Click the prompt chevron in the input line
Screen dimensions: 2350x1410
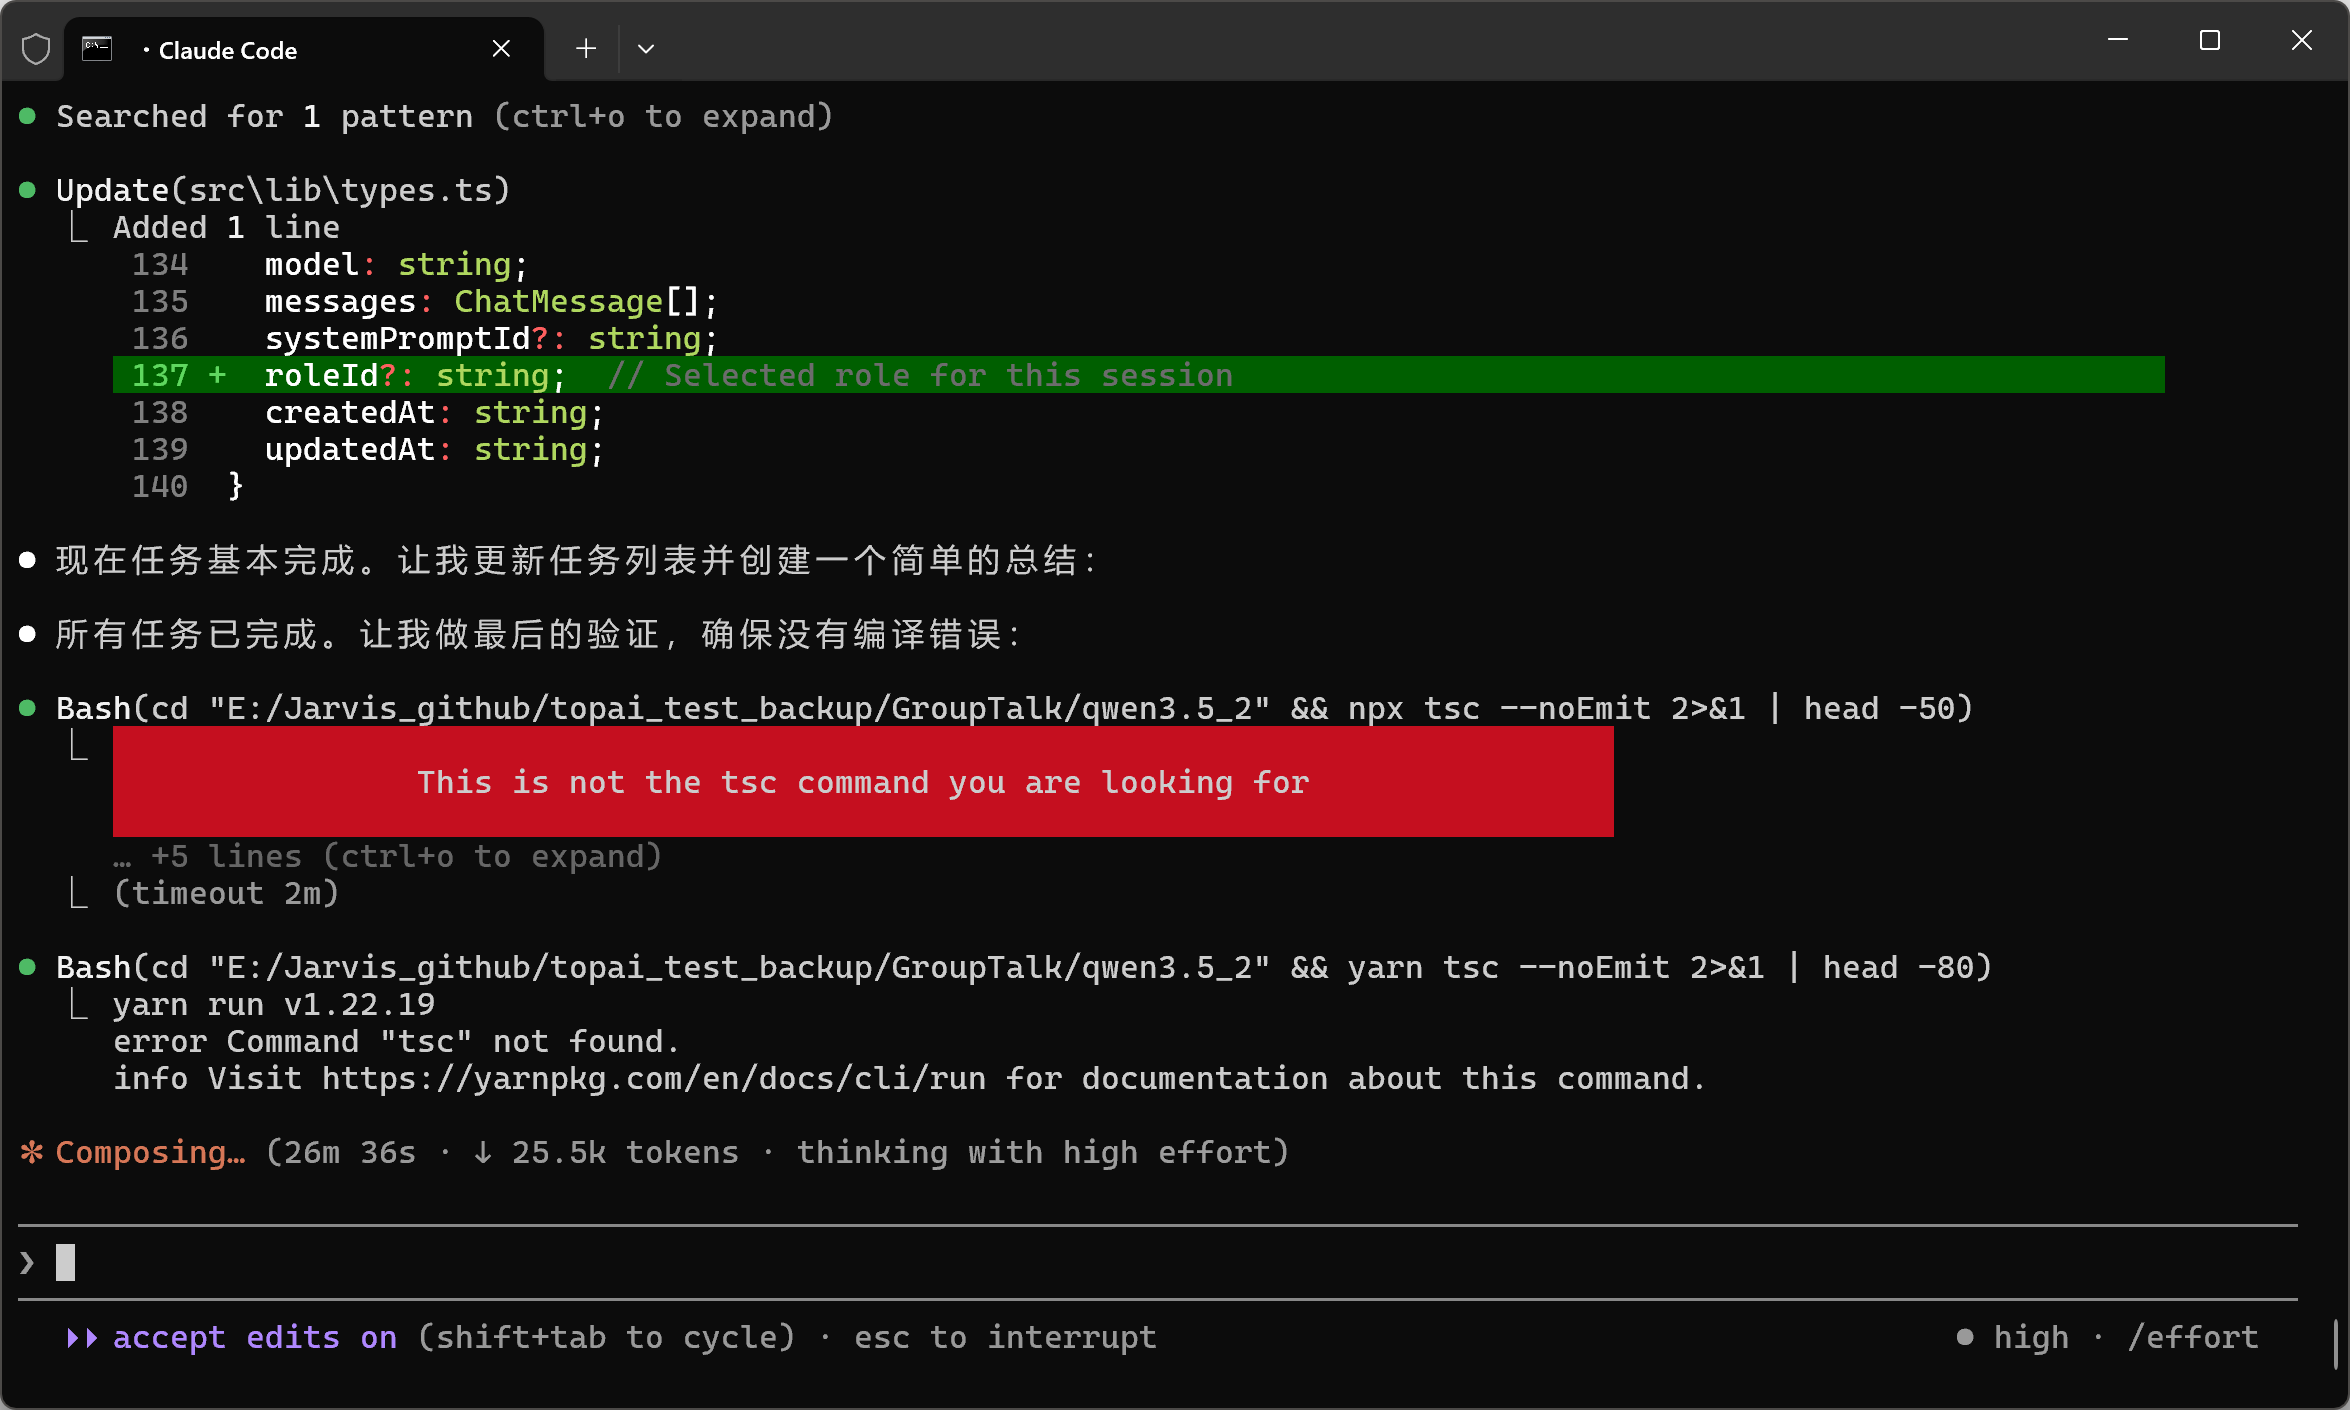click(26, 1262)
